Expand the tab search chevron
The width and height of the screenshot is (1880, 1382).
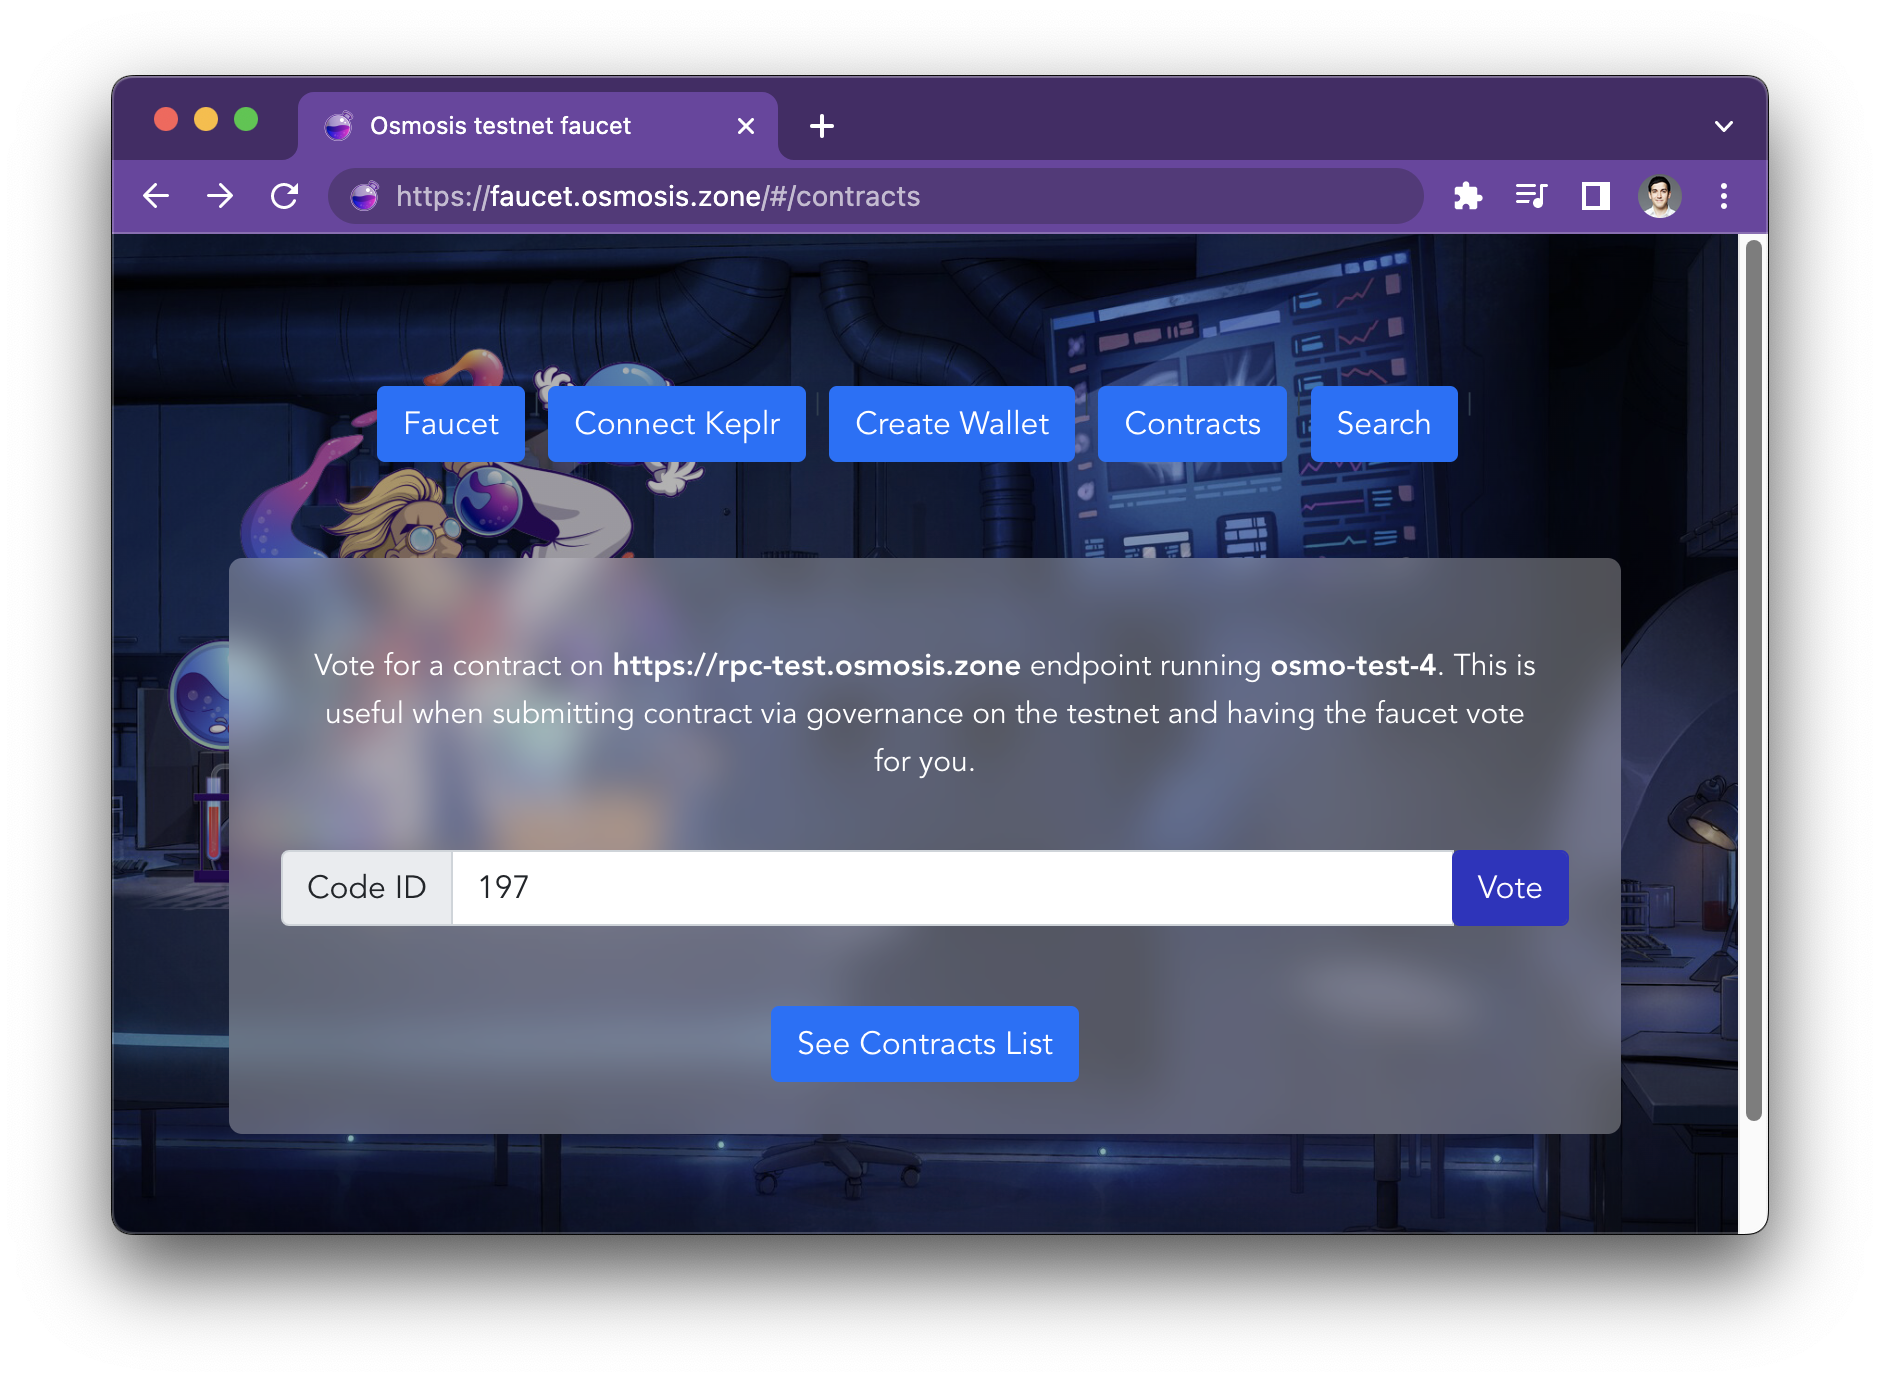tap(1723, 126)
